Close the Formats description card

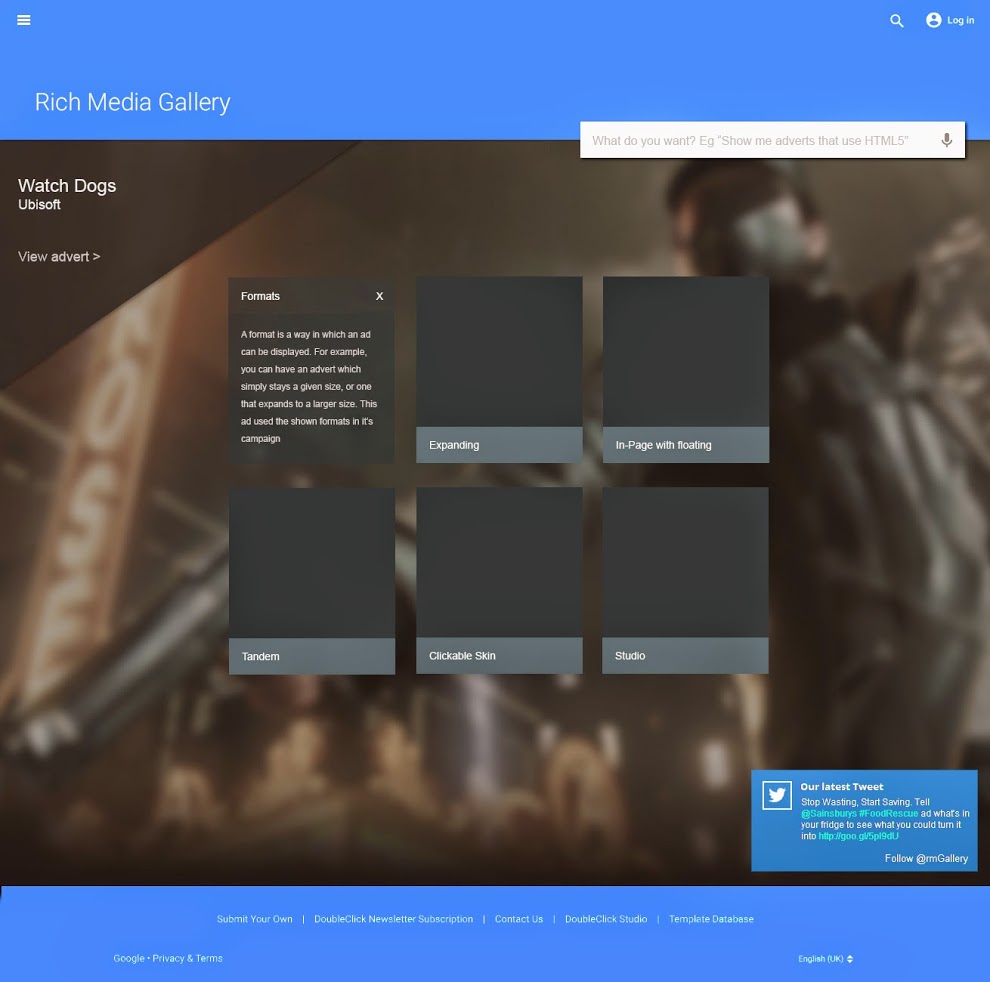(379, 296)
